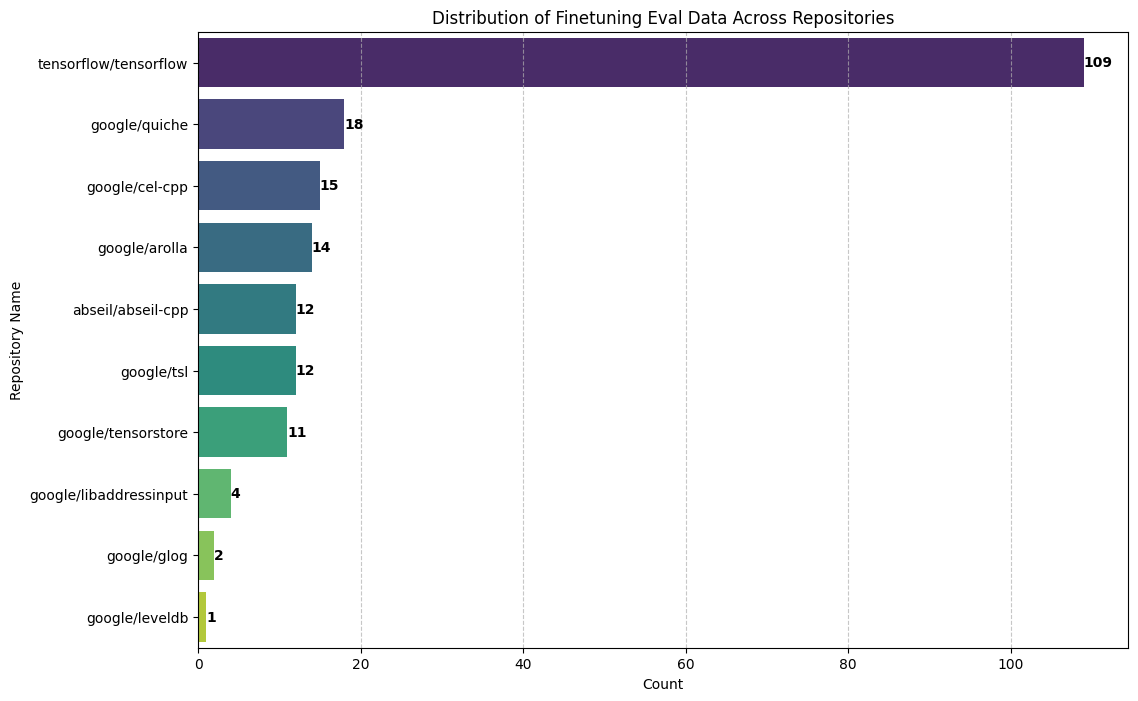Select the google/tensorstore bar
This screenshot has height=701, width=1138.
(x=243, y=433)
